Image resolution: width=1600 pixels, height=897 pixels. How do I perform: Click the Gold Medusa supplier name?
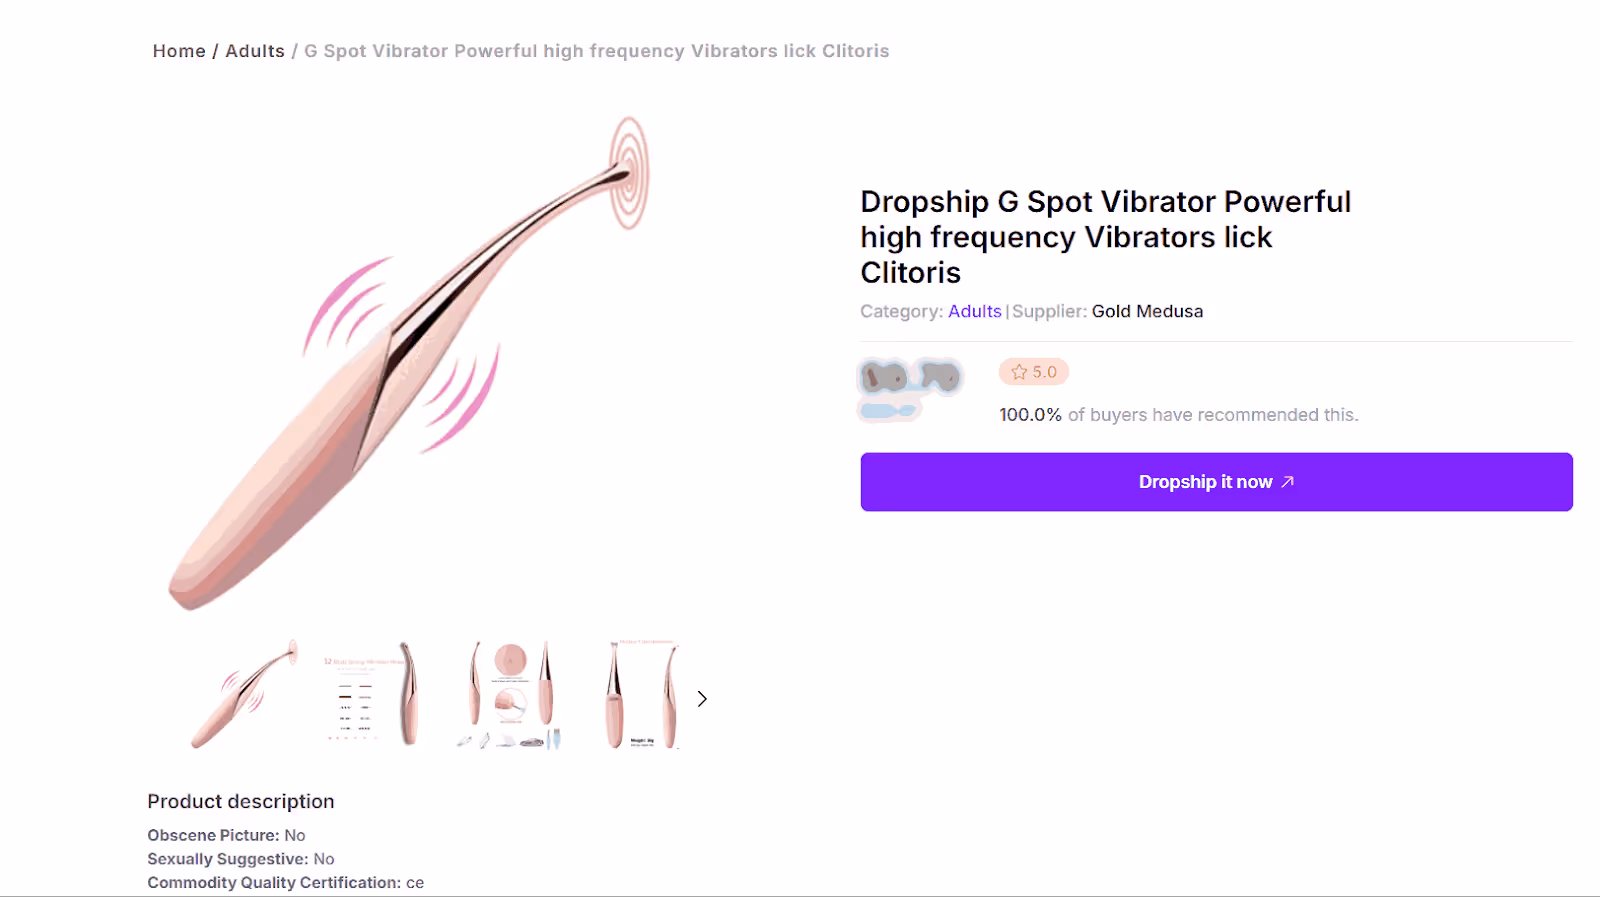[1147, 311]
